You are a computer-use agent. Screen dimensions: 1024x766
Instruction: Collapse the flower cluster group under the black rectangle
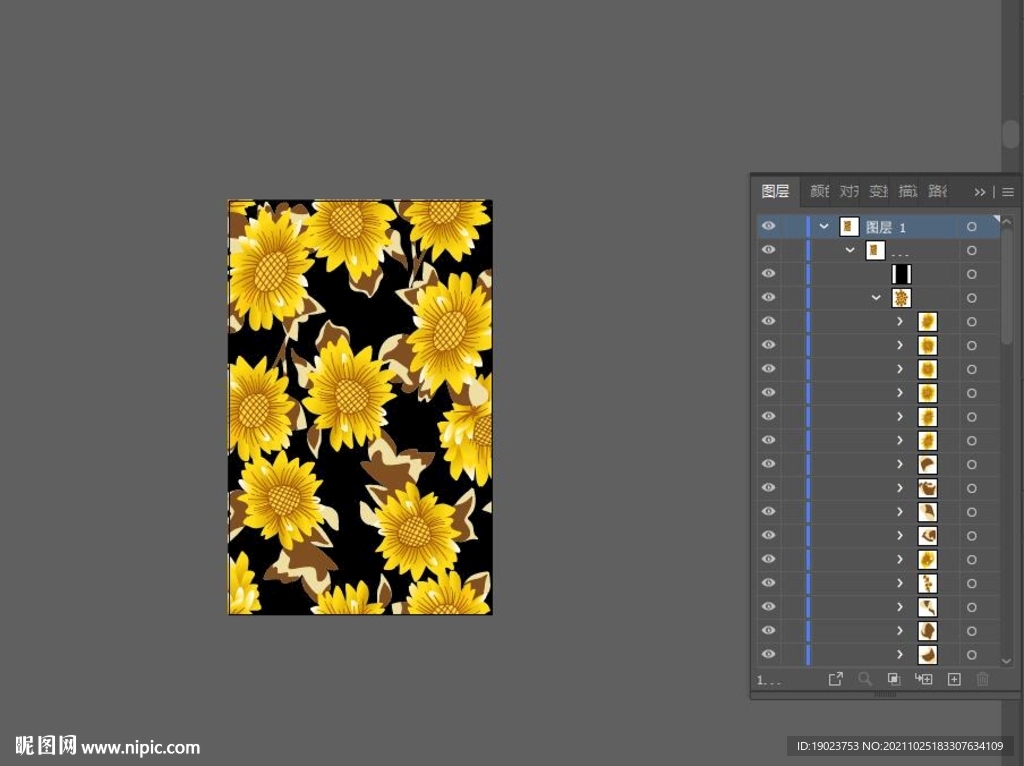(876, 298)
